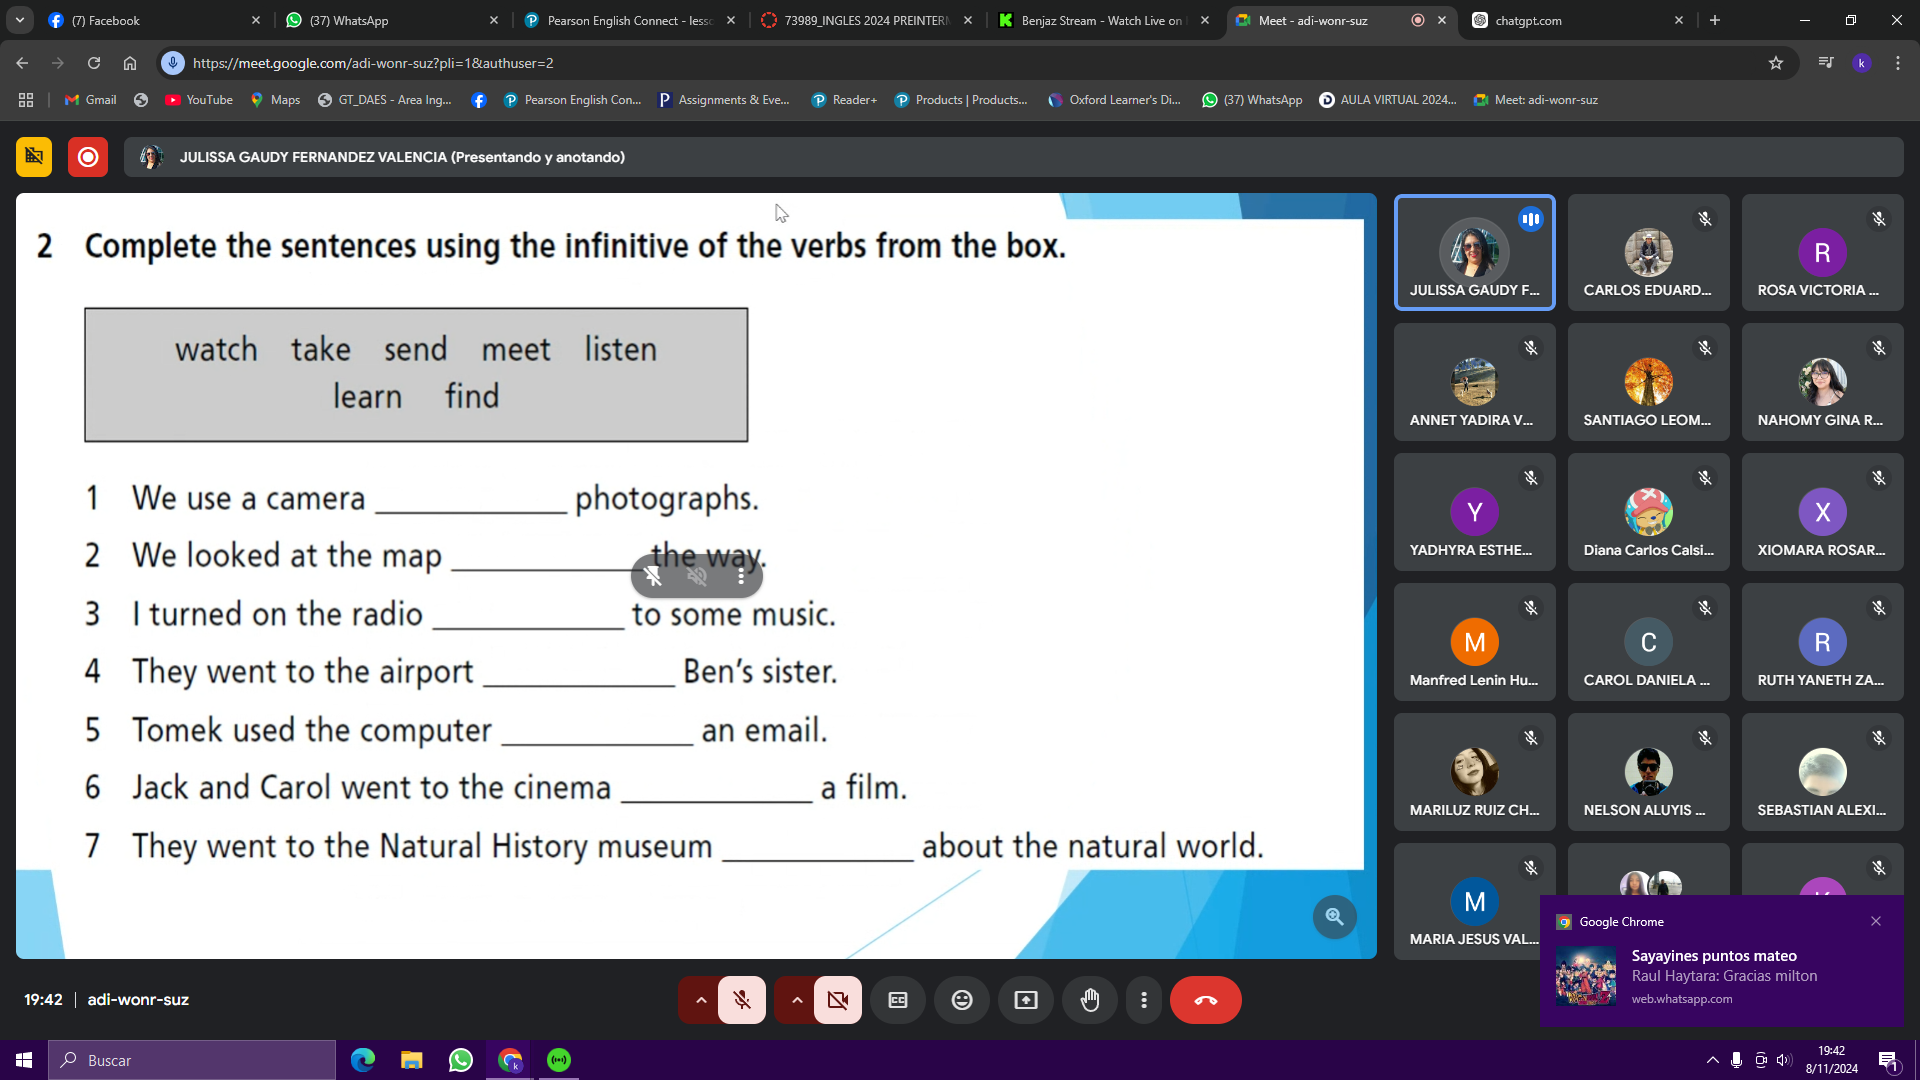
Task: Go back to previous page
Action: (22, 63)
